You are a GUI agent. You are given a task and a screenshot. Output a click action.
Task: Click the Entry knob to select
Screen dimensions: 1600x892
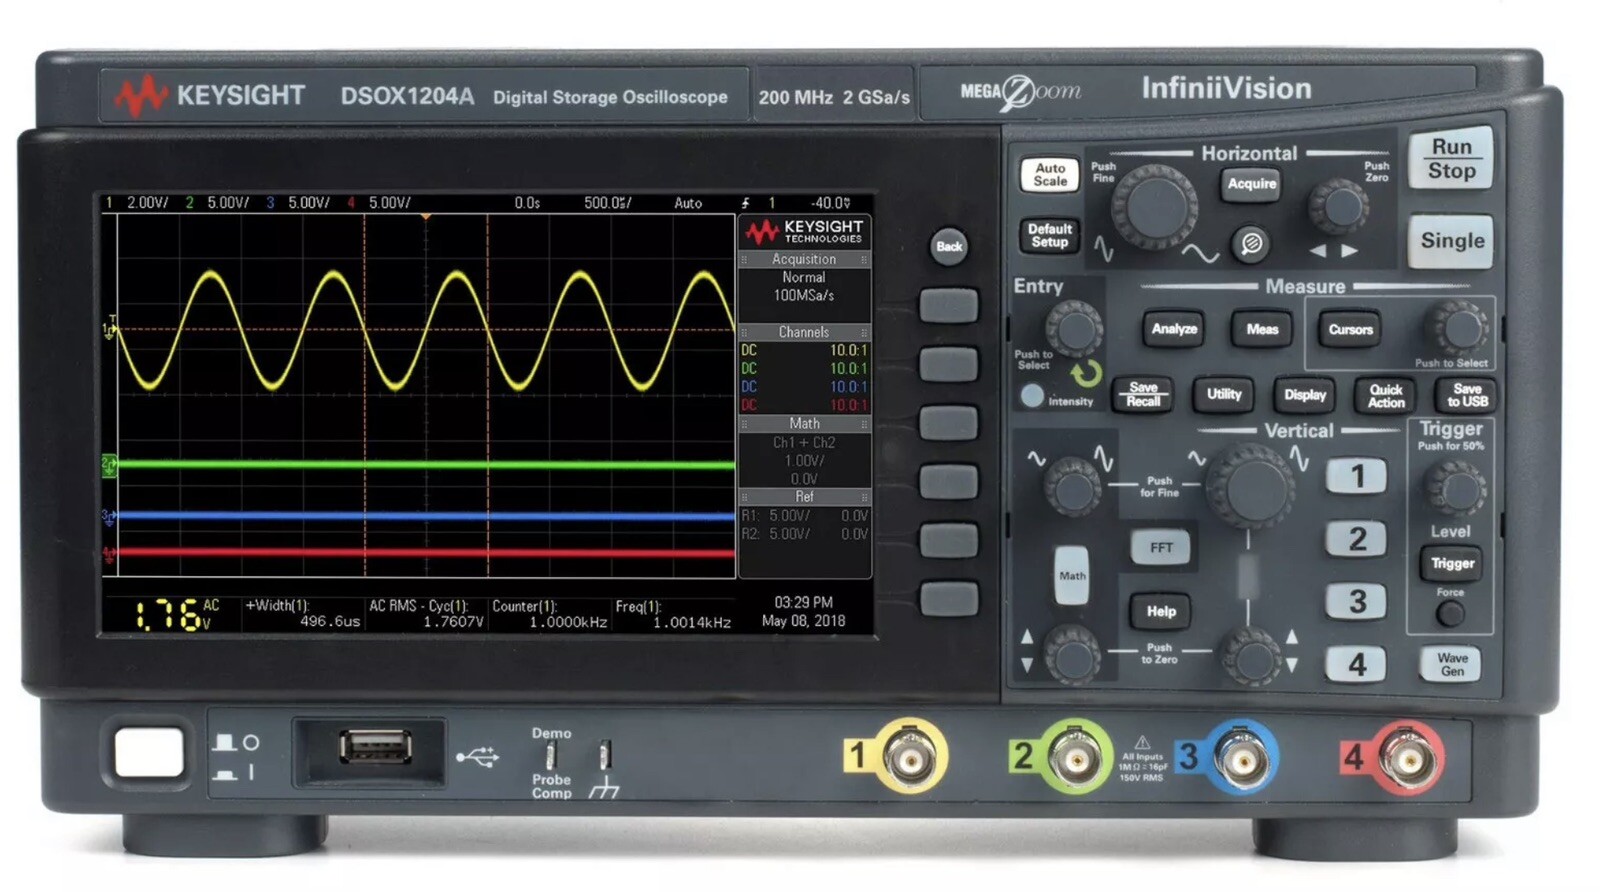(1073, 327)
